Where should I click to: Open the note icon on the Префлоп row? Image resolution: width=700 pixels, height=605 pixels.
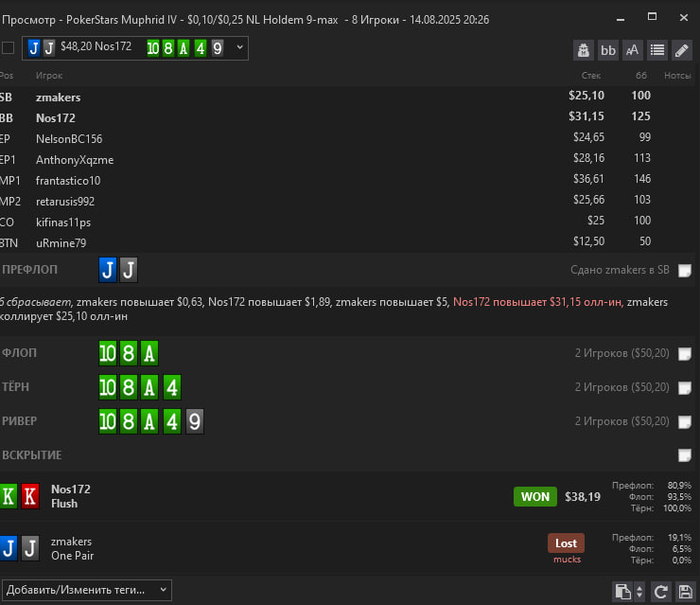(x=684, y=271)
